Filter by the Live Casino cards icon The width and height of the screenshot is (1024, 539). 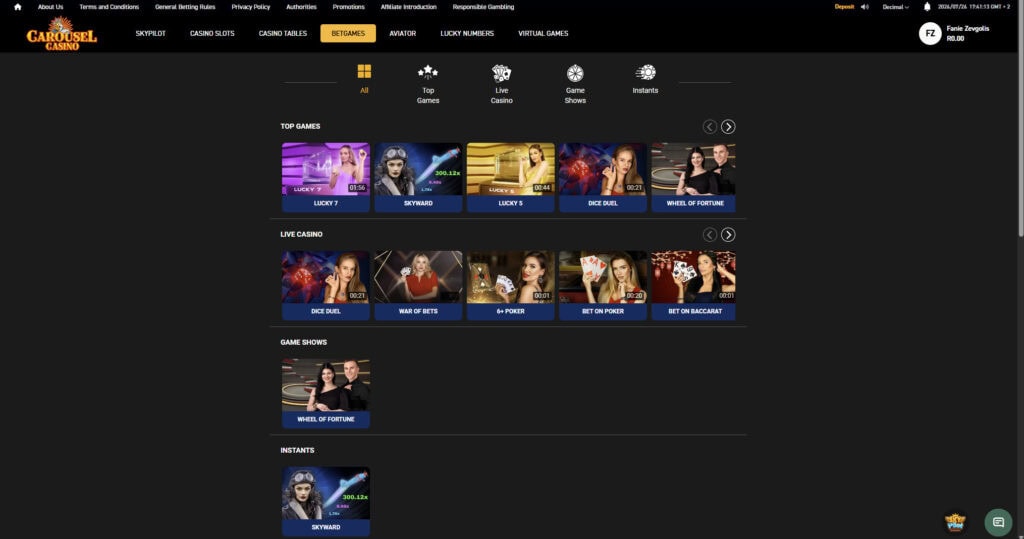pyautogui.click(x=502, y=73)
